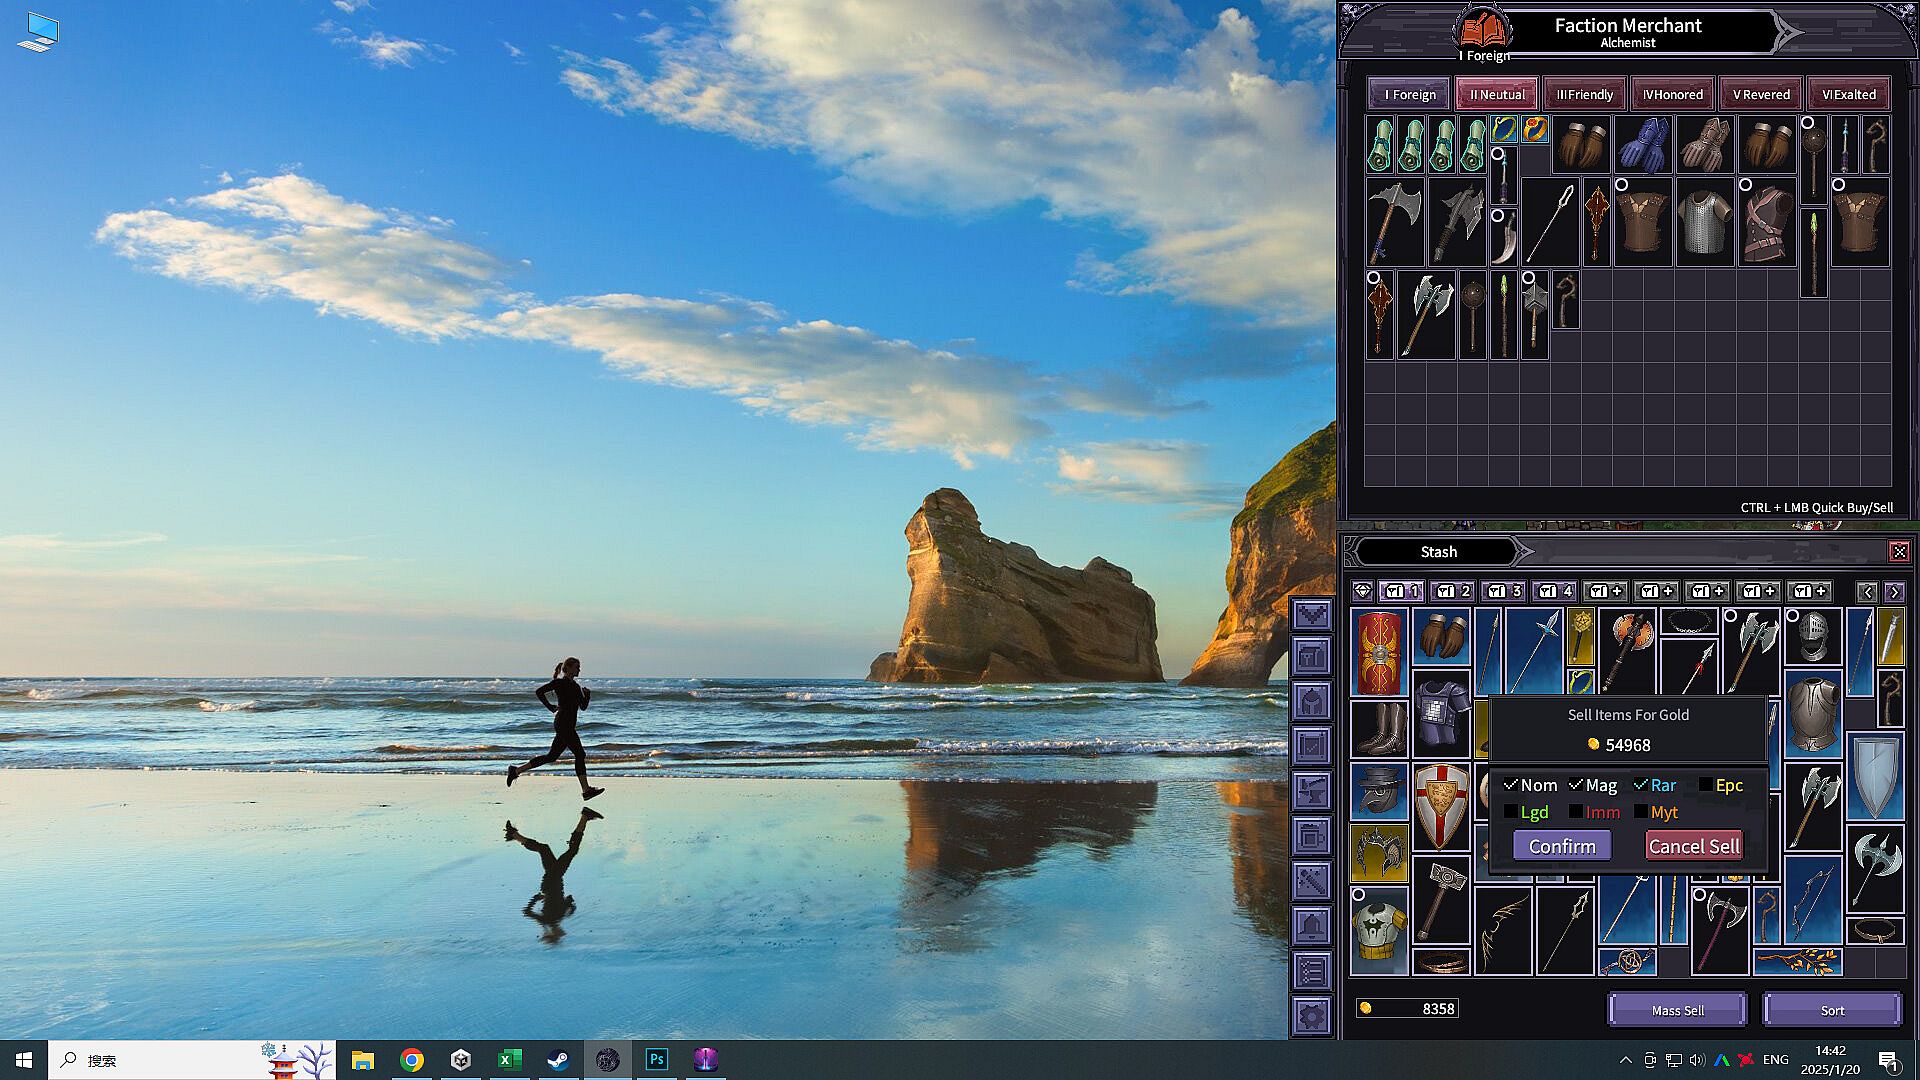Select the red Roman shield in stash
The height and width of the screenshot is (1080, 1920).
tap(1379, 653)
